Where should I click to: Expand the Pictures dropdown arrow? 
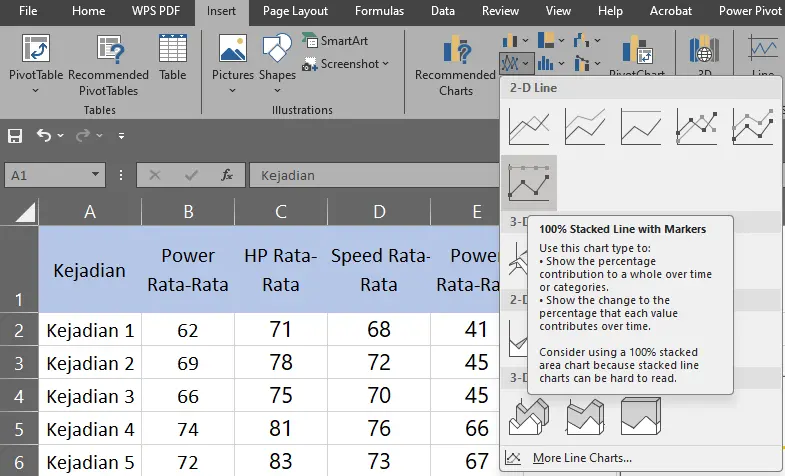click(x=232, y=91)
